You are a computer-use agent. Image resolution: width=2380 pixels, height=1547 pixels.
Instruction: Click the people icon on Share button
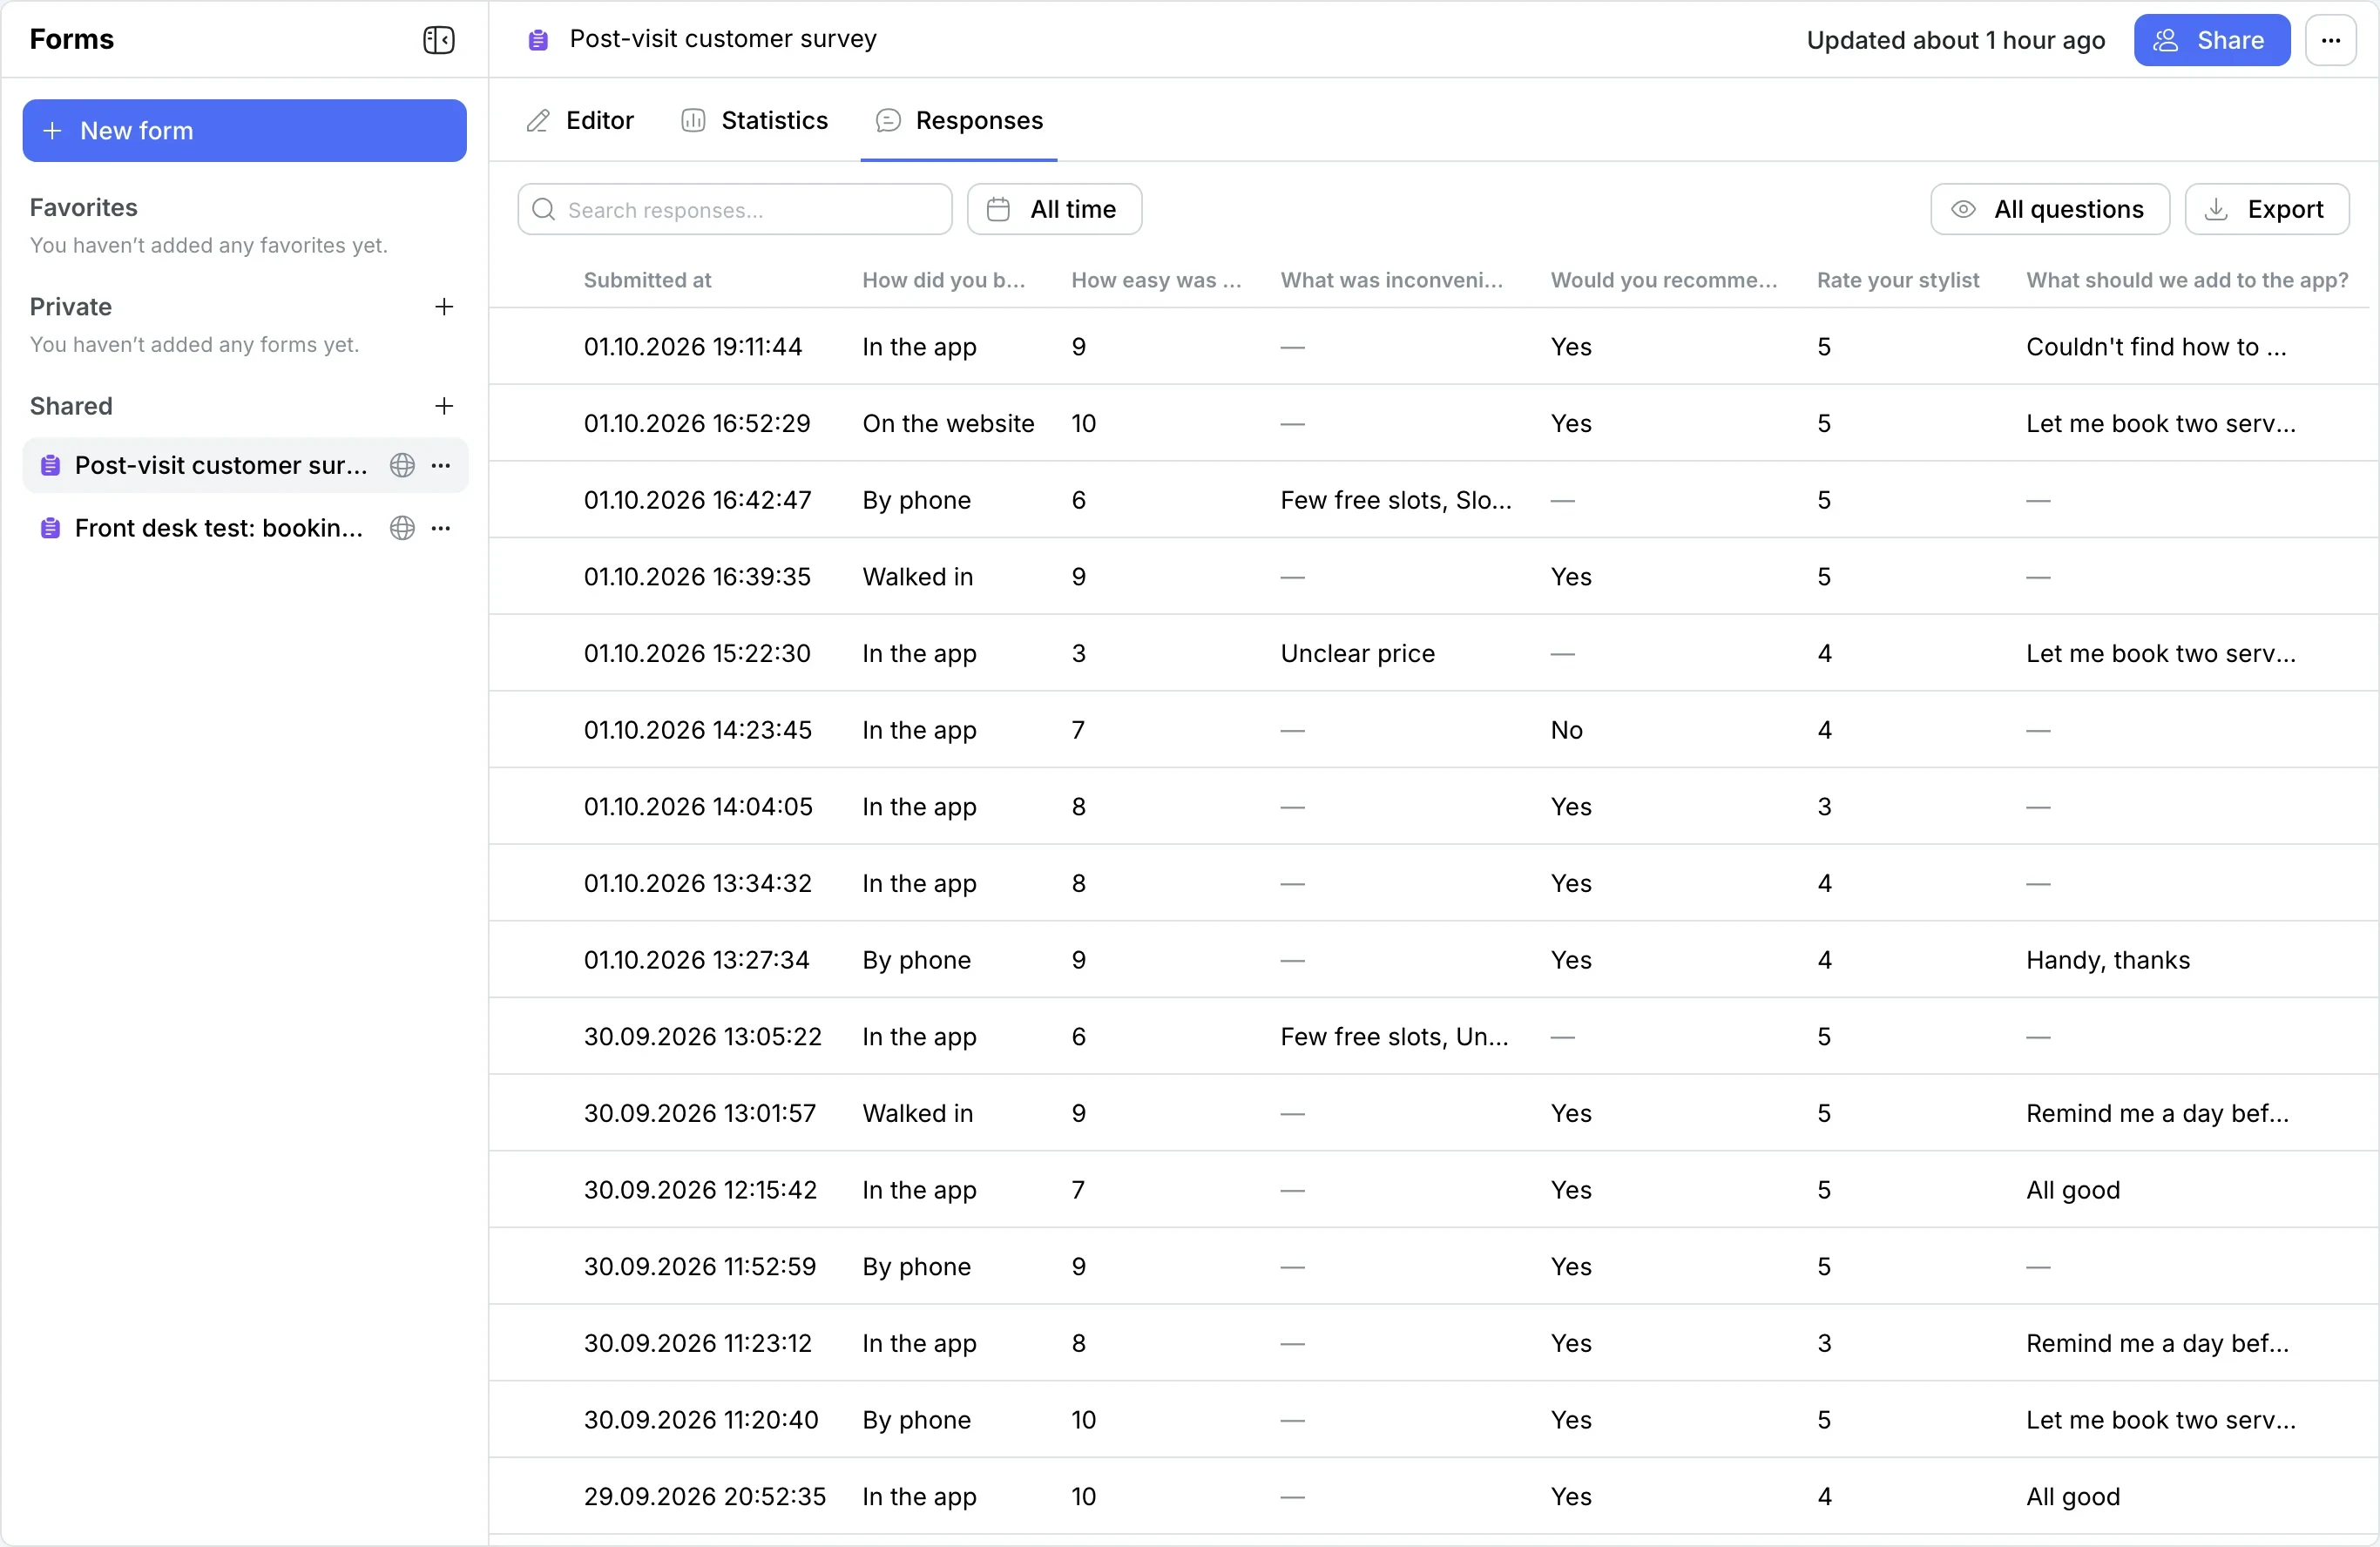[x=2166, y=41]
